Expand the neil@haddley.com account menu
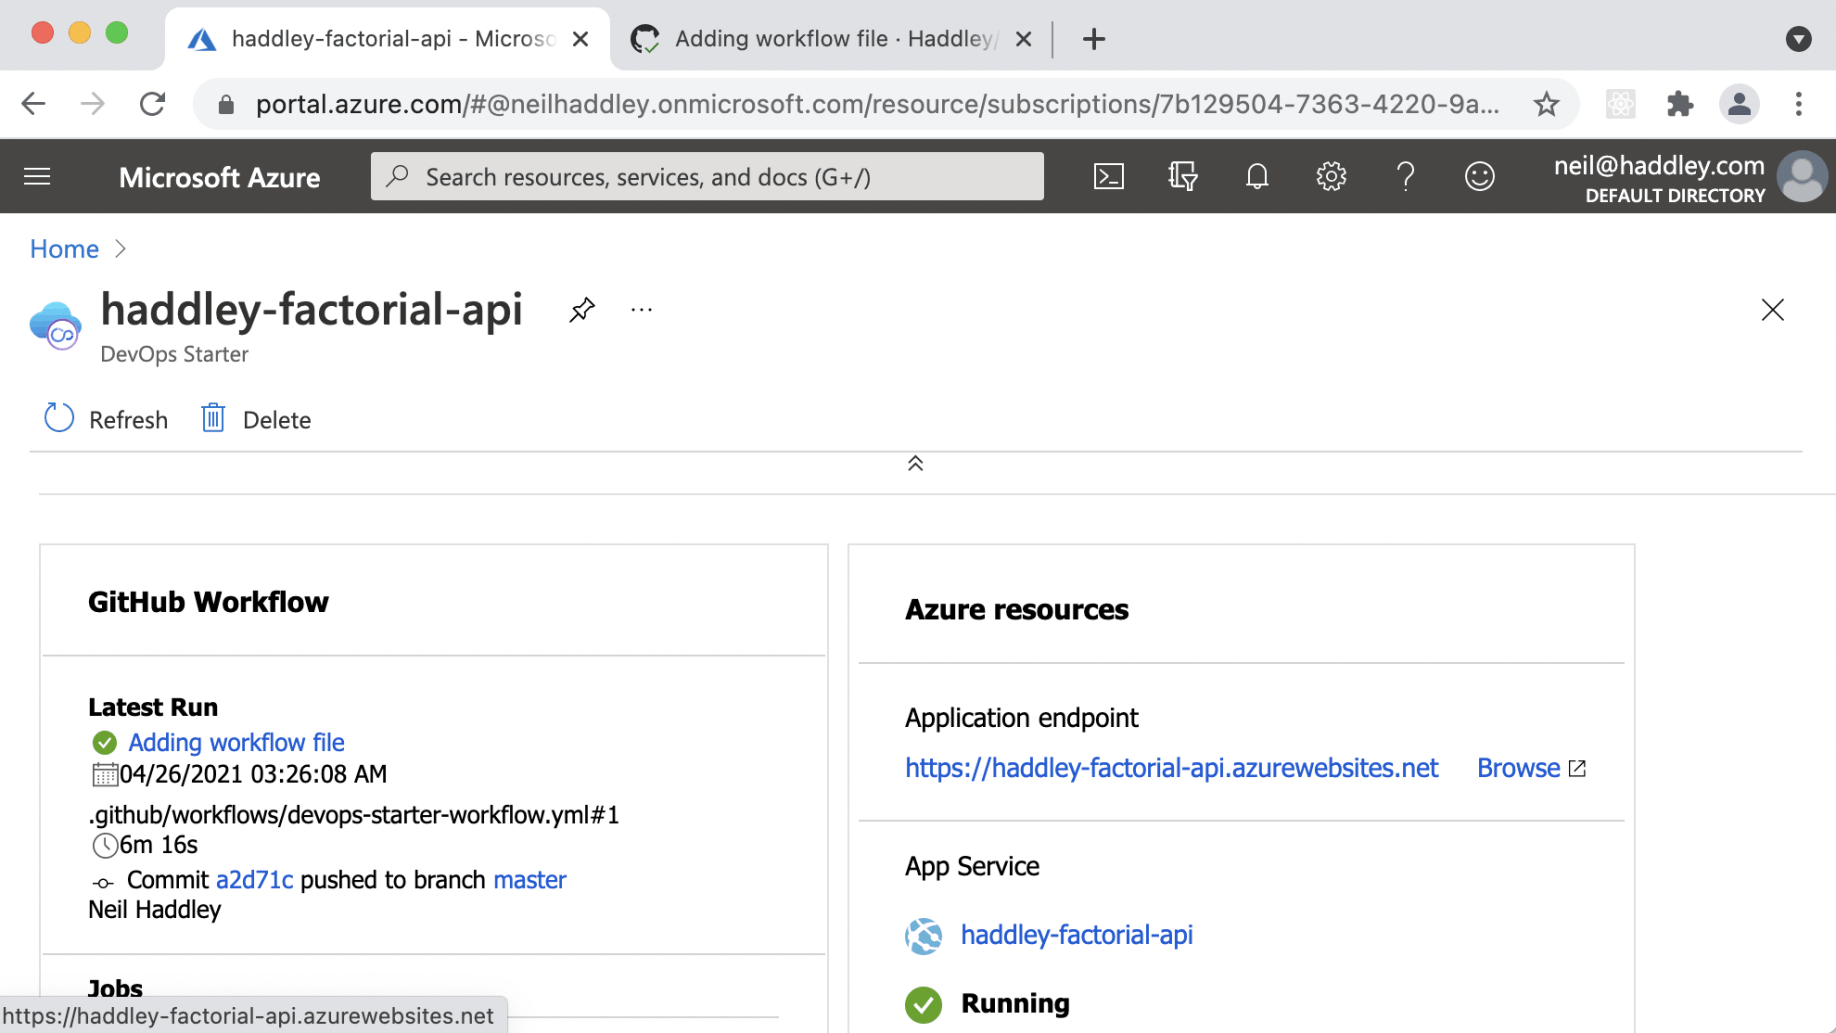The height and width of the screenshot is (1033, 1836). (x=1690, y=178)
